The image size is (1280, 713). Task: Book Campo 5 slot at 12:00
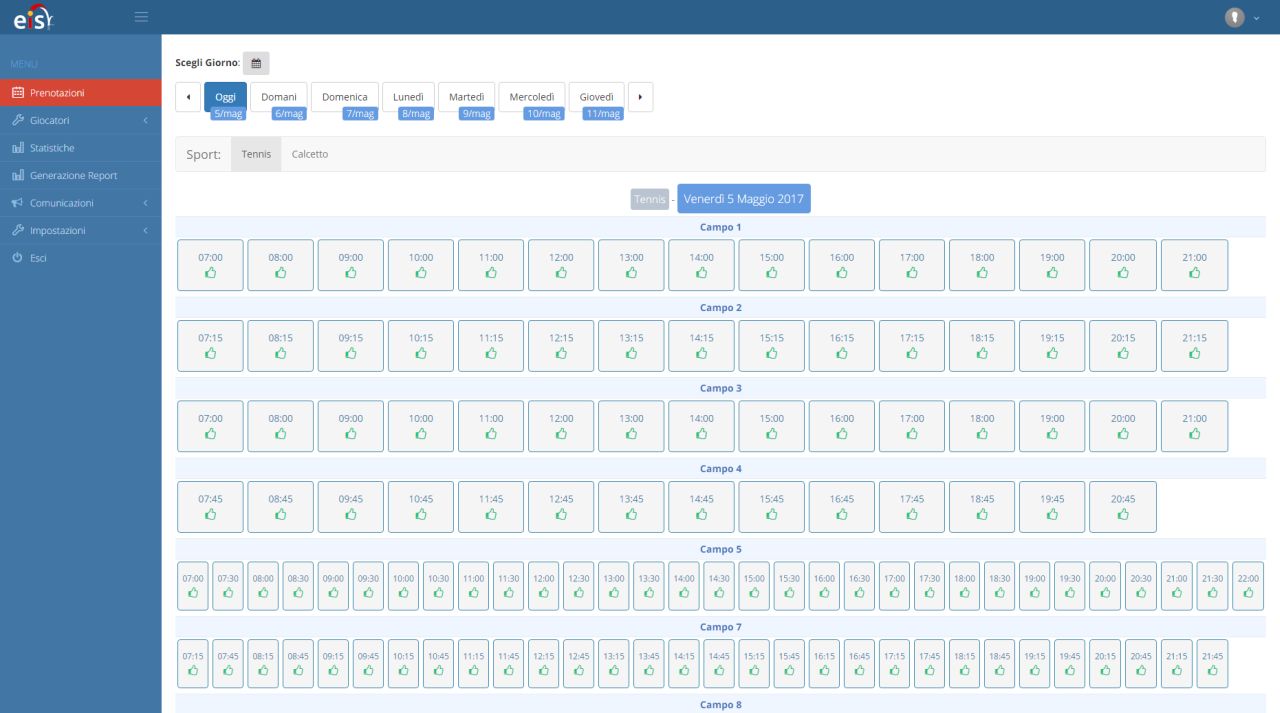point(544,586)
